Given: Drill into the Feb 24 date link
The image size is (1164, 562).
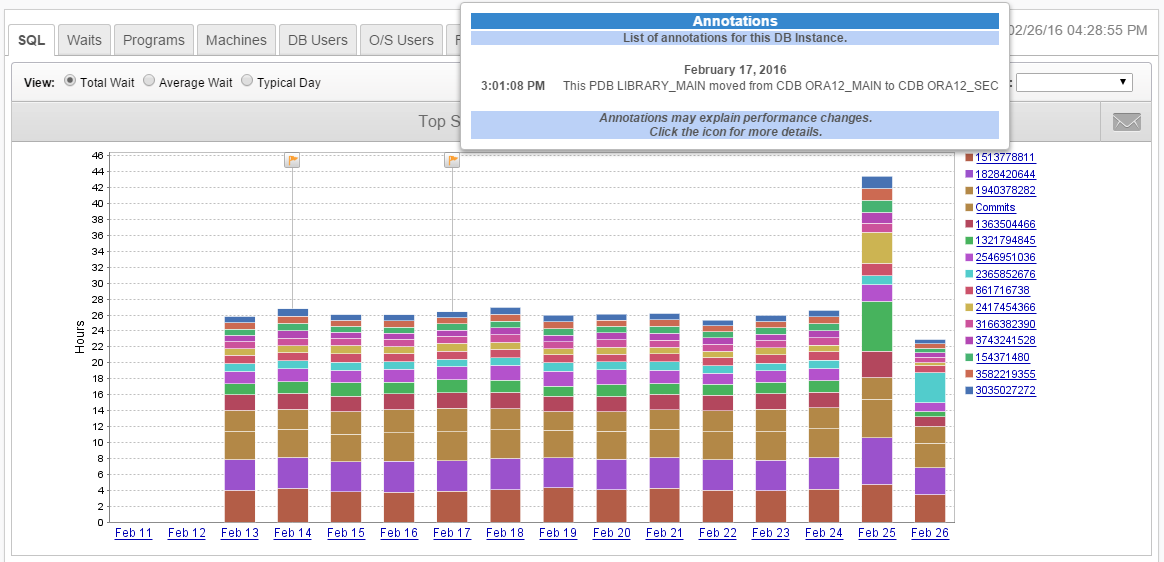Looking at the screenshot, I should (x=824, y=533).
